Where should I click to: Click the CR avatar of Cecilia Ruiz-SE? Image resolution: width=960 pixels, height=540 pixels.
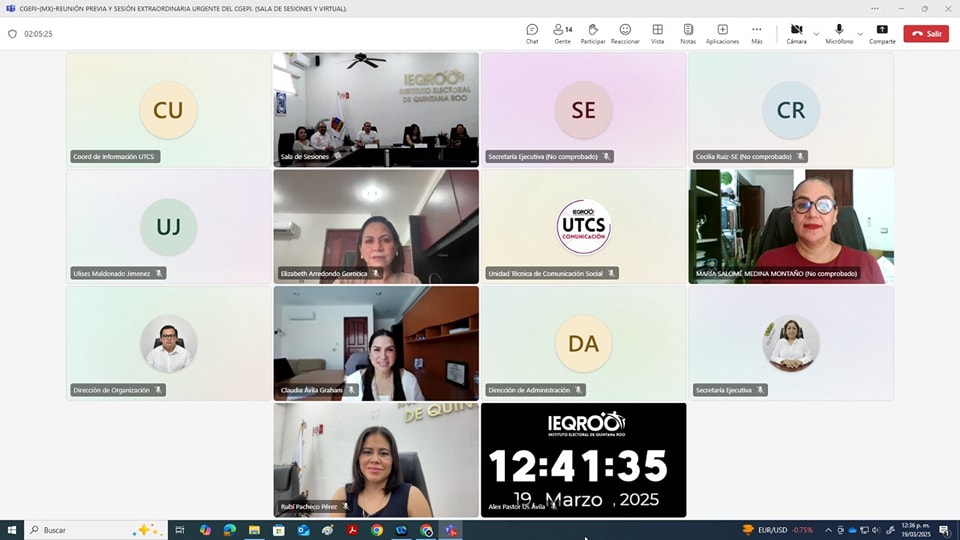(x=791, y=110)
